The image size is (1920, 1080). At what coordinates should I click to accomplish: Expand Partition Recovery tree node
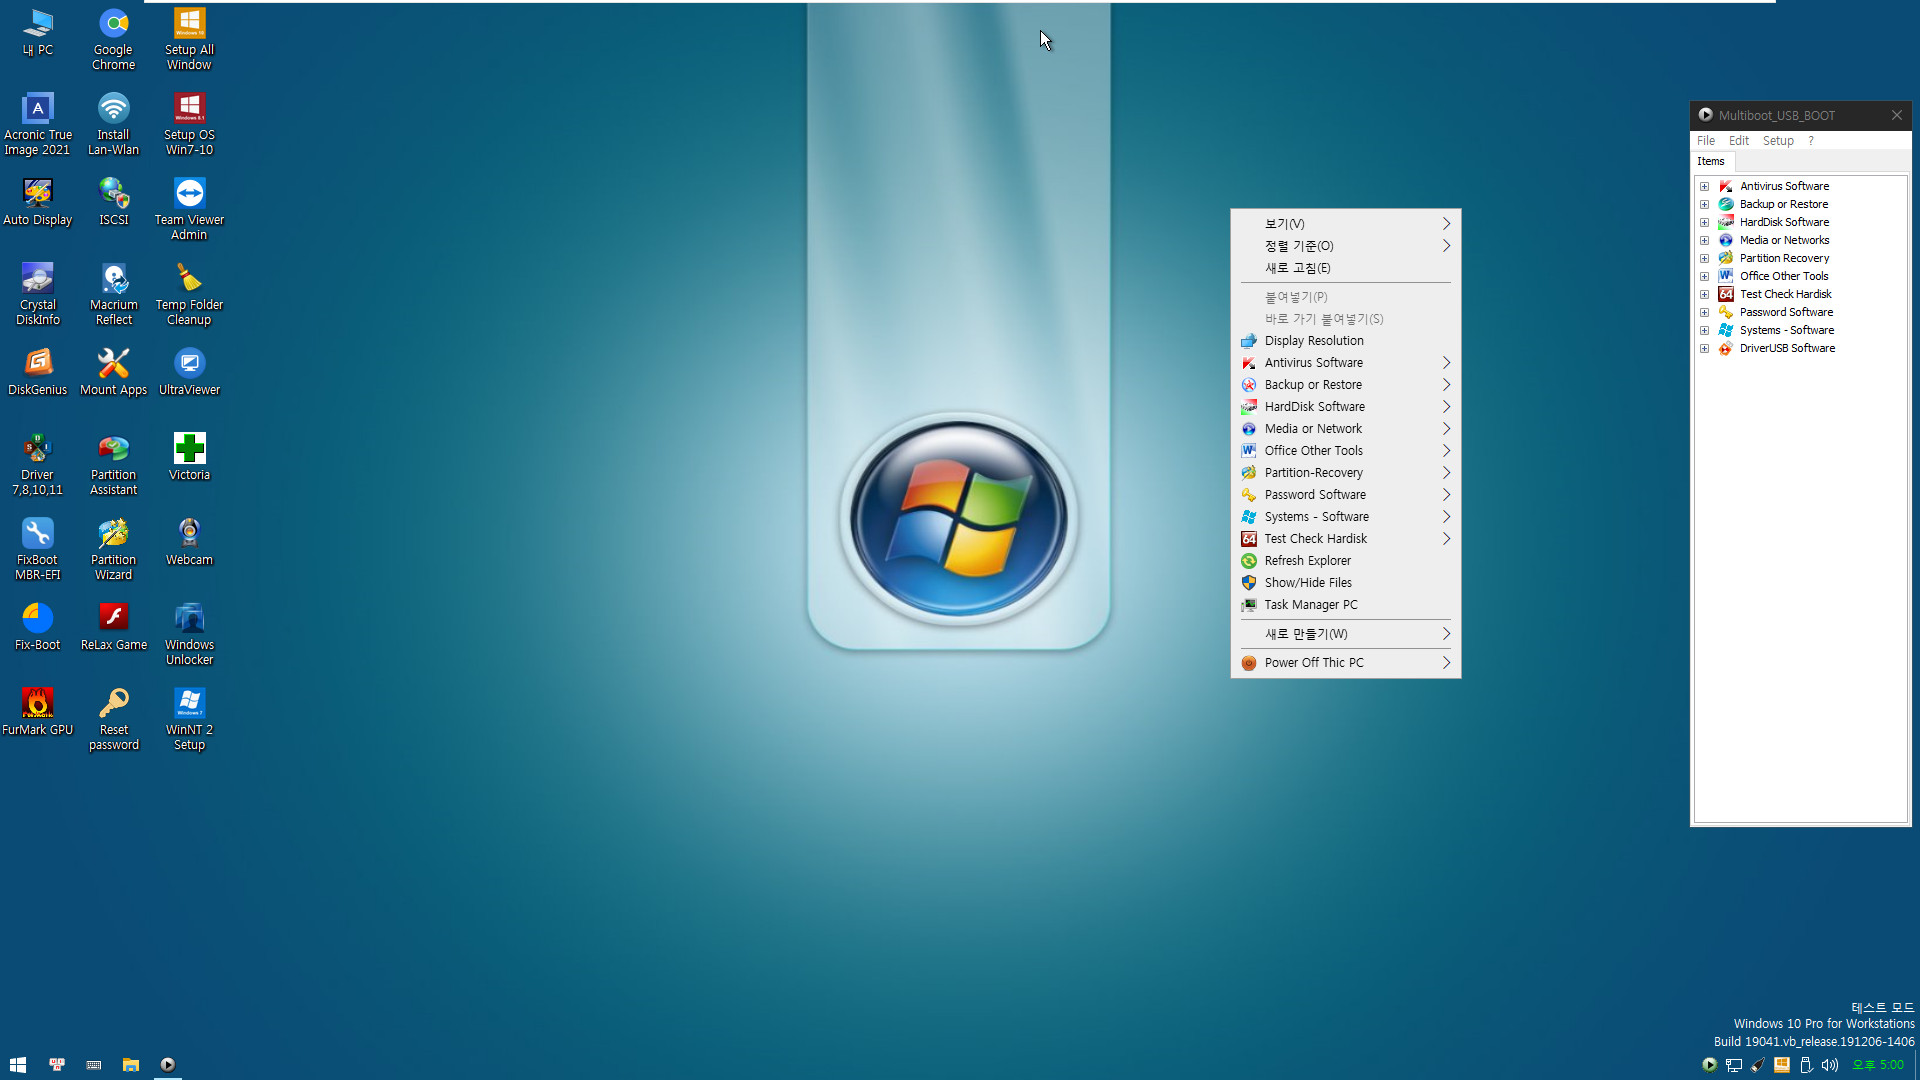(x=1704, y=258)
